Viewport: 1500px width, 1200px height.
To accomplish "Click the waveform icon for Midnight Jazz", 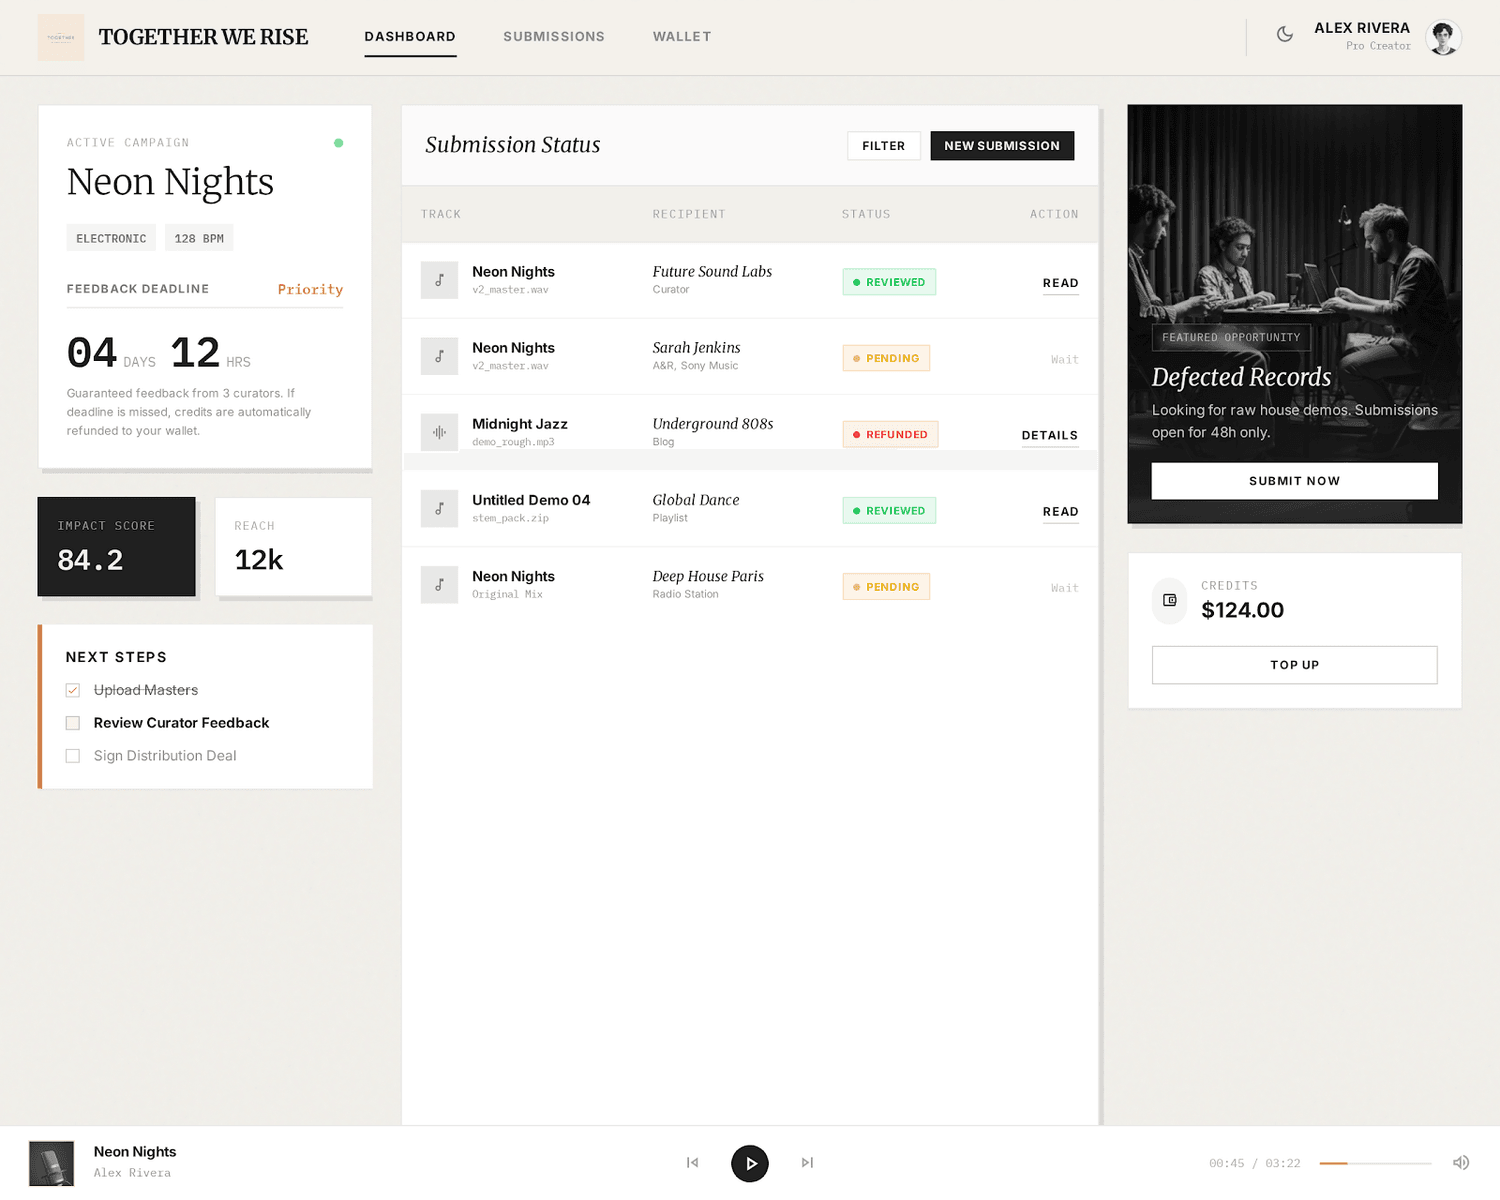I will coord(439,433).
